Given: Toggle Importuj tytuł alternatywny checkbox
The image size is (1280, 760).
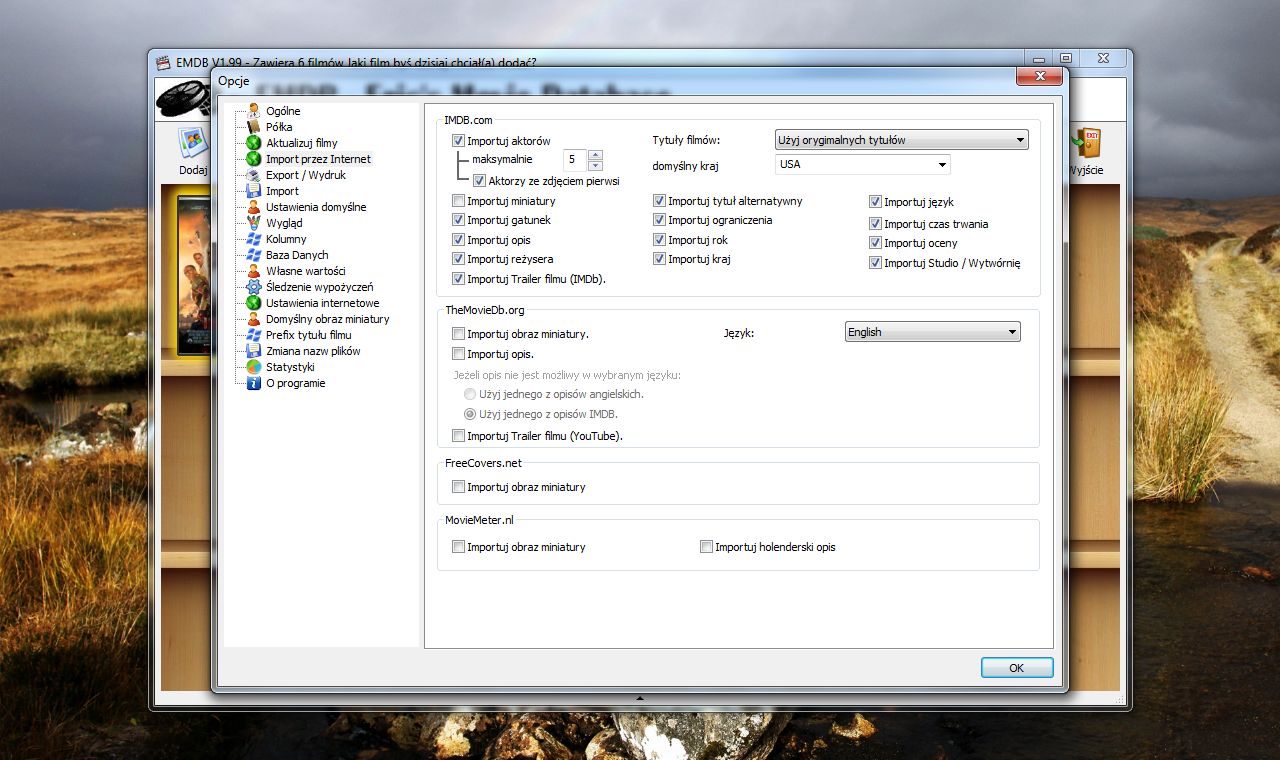Looking at the screenshot, I should click(x=659, y=201).
